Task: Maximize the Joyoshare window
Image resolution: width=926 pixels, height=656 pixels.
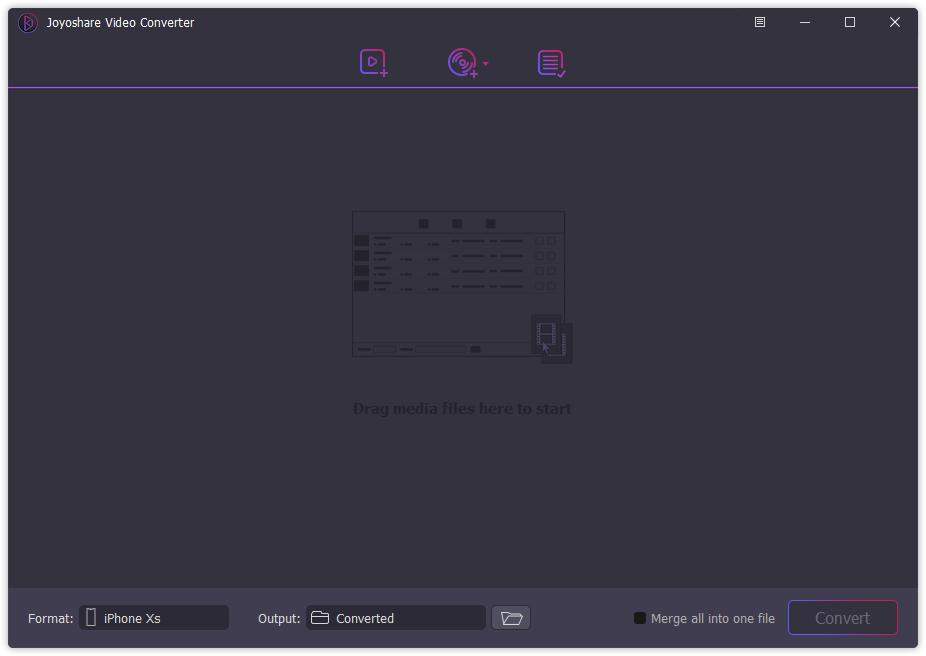Action: click(x=849, y=21)
